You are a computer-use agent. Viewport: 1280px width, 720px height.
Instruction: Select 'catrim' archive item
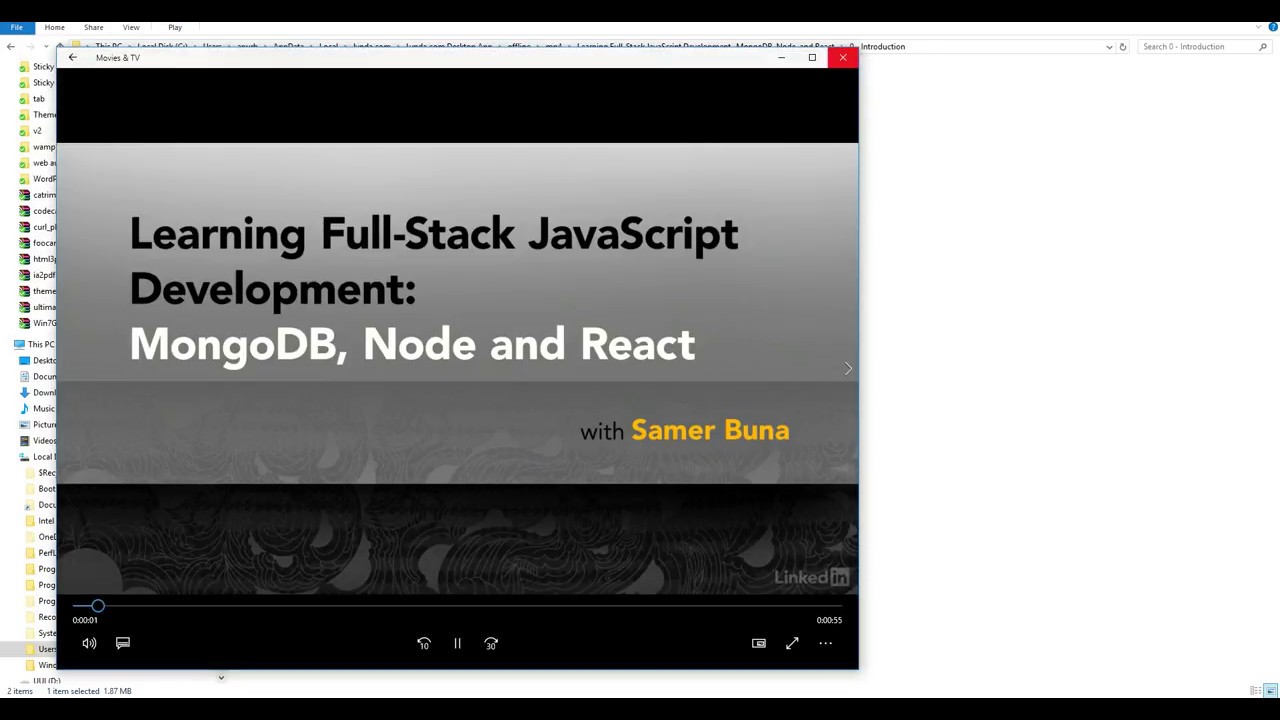coord(37,195)
